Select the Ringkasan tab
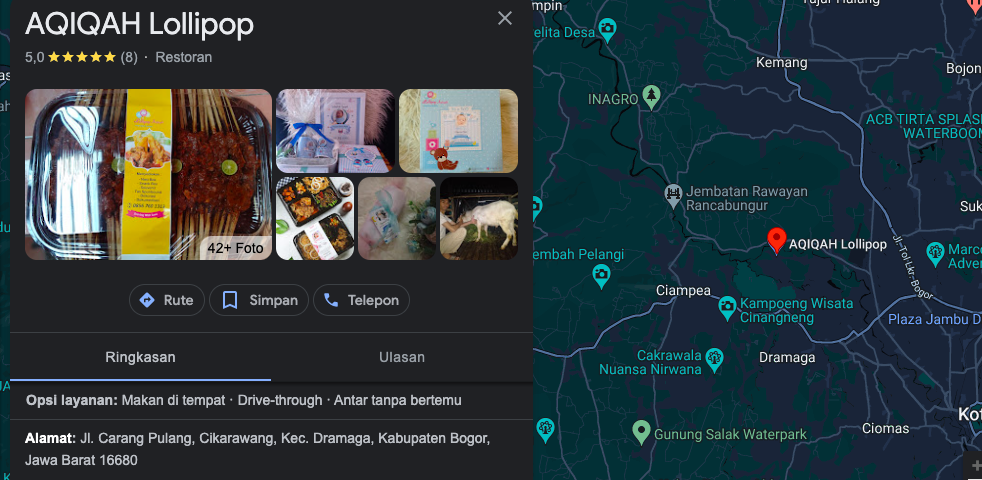 140,357
